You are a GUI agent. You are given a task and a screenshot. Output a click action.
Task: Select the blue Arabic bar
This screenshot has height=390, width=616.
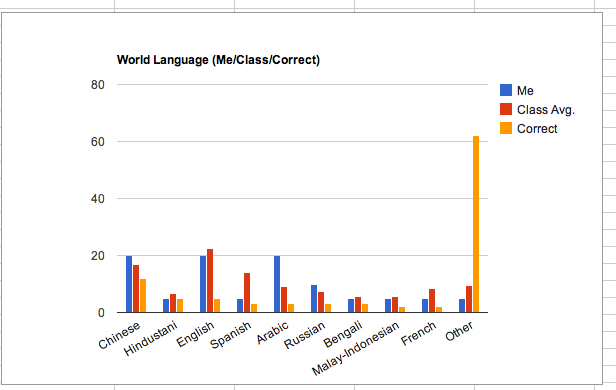(x=277, y=284)
